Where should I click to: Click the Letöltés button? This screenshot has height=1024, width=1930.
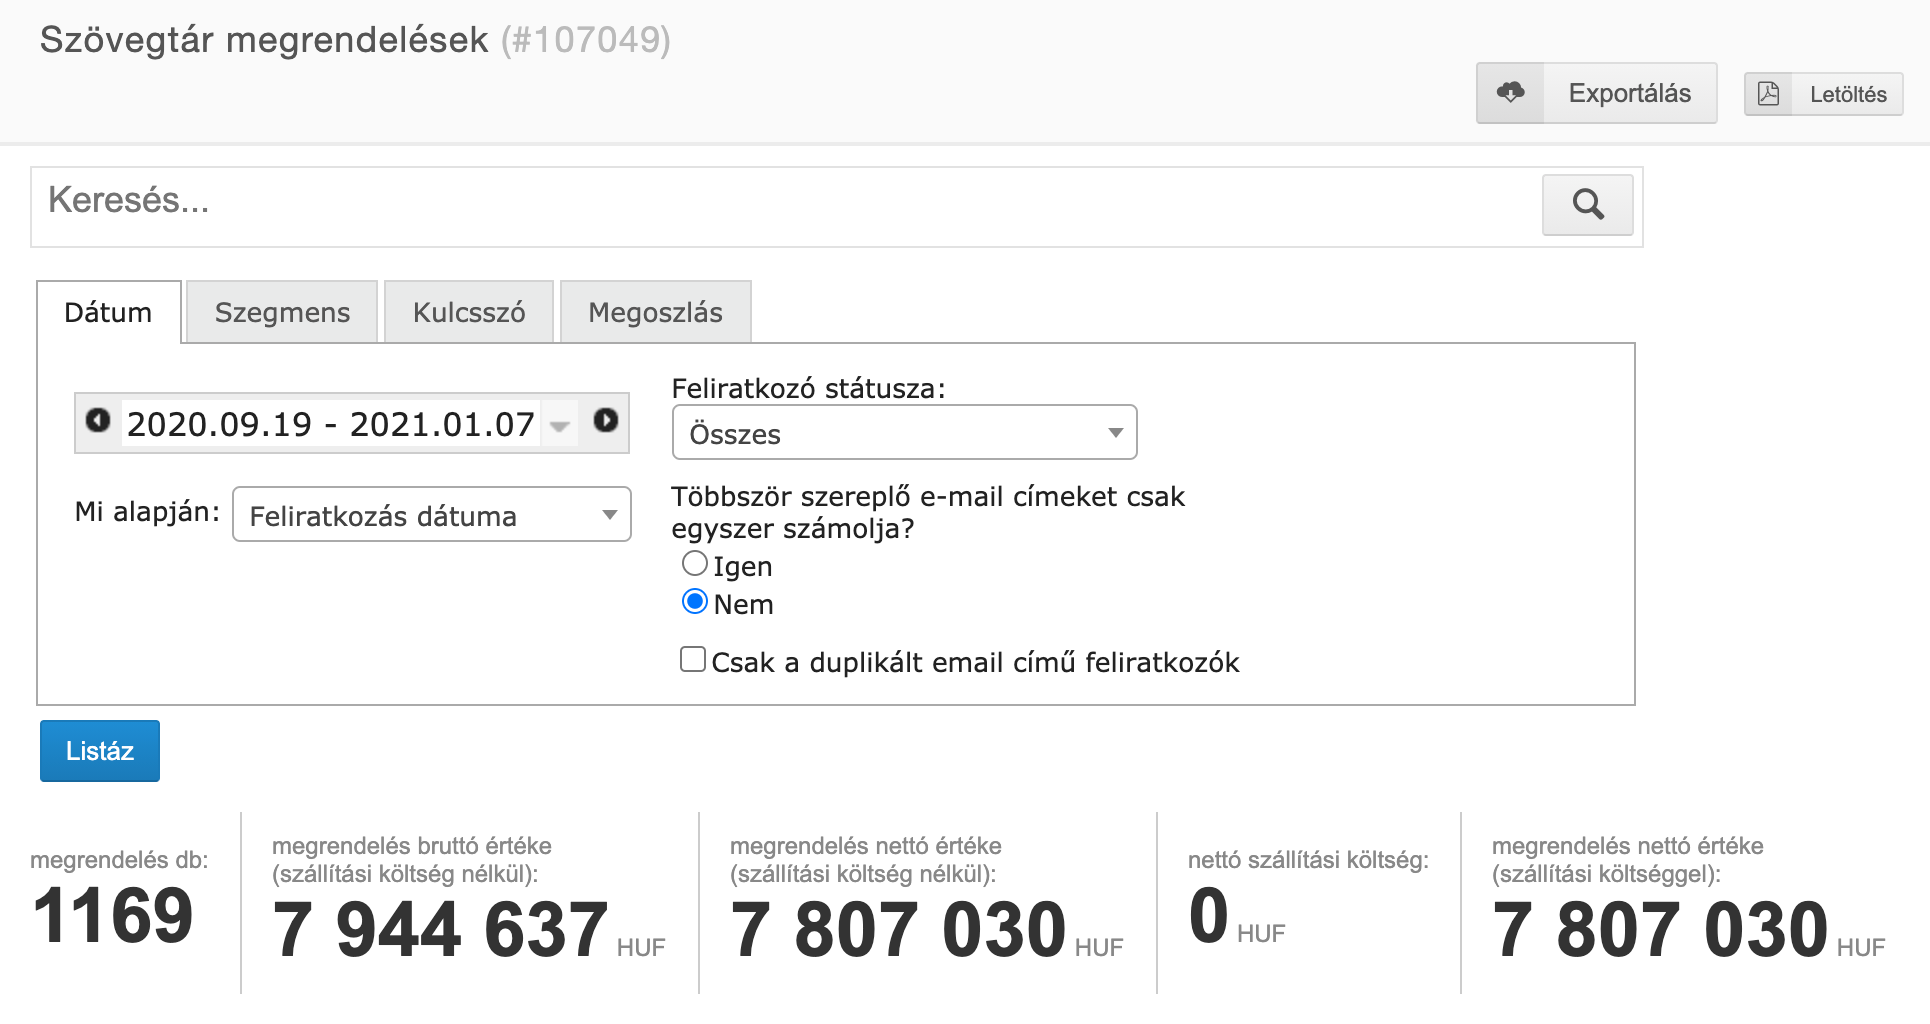[1823, 94]
